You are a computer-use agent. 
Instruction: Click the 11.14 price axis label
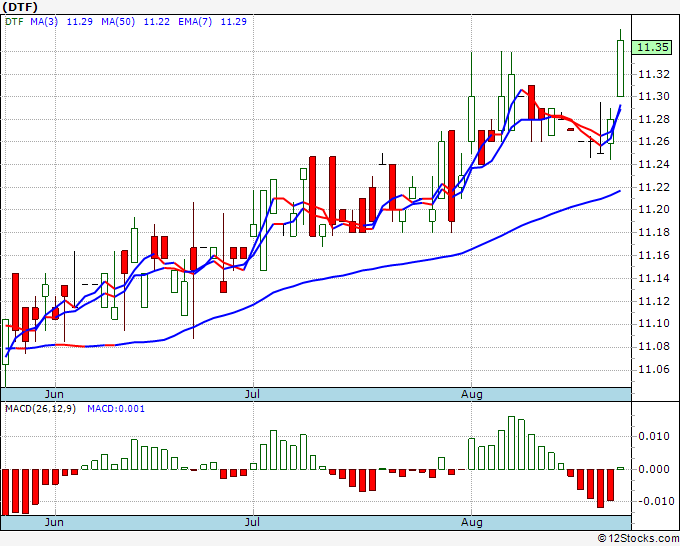[654, 278]
